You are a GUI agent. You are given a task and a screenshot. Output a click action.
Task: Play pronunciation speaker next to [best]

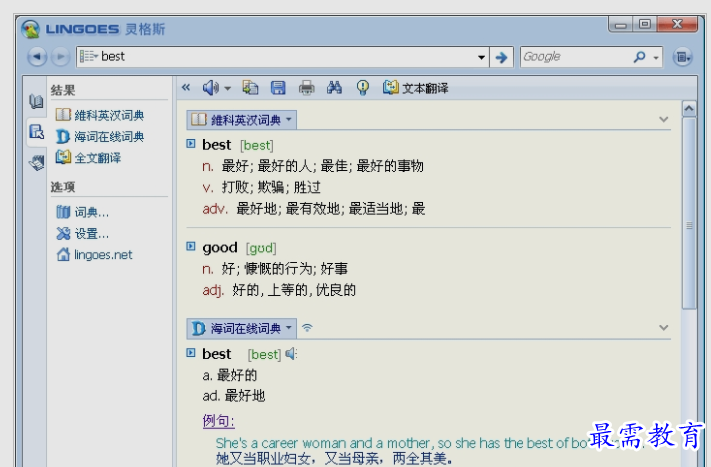(291, 353)
